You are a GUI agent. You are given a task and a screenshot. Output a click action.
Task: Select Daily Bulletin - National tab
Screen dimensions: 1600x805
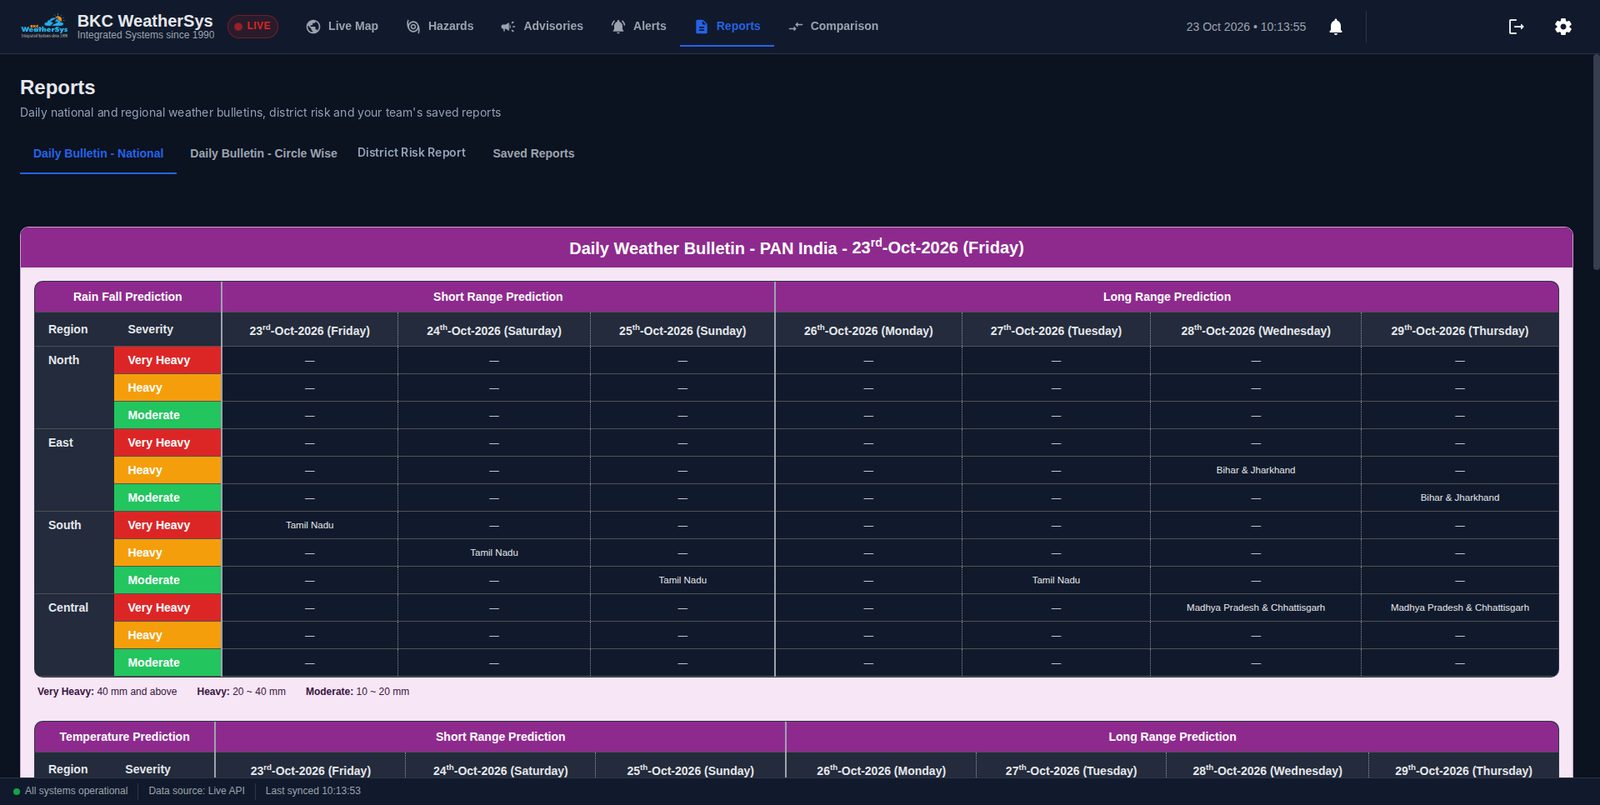98,154
